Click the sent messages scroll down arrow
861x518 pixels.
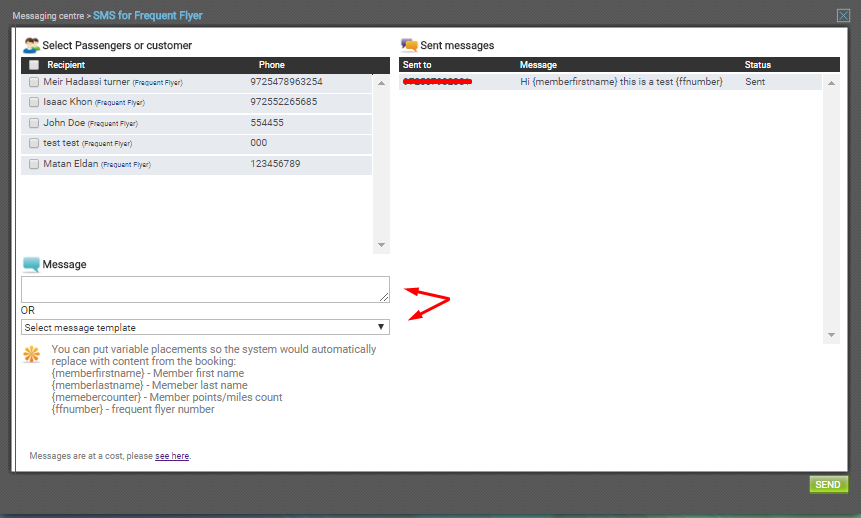(x=831, y=335)
